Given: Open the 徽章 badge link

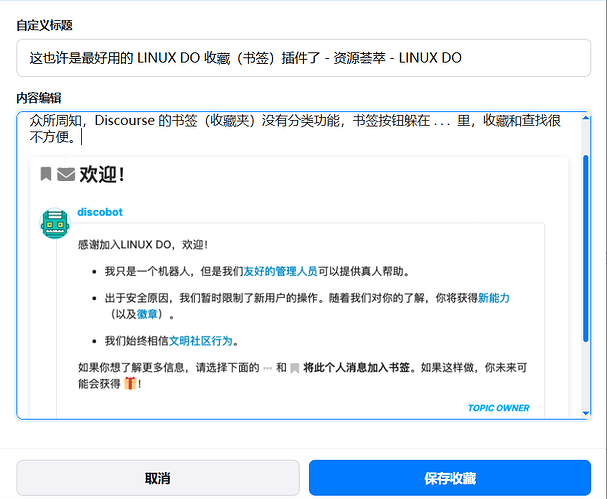Looking at the screenshot, I should point(147,314).
